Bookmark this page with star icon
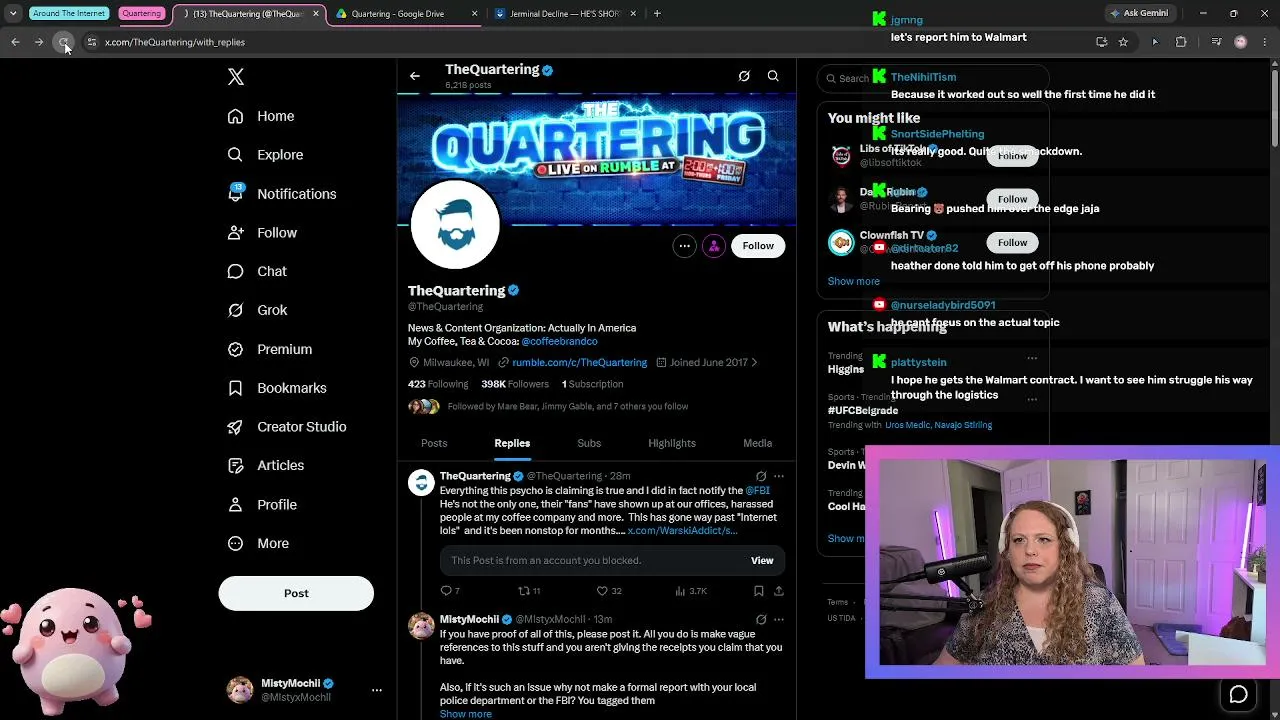The width and height of the screenshot is (1280, 720). (x=1123, y=42)
